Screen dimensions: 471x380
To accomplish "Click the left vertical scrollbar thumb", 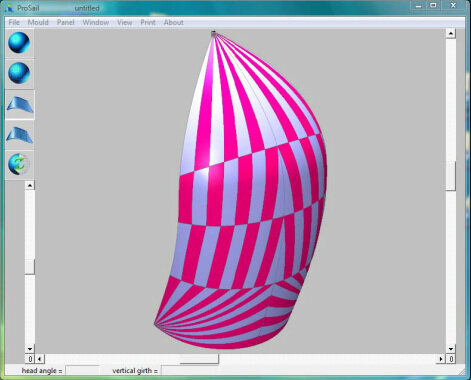I will pos(30,267).
